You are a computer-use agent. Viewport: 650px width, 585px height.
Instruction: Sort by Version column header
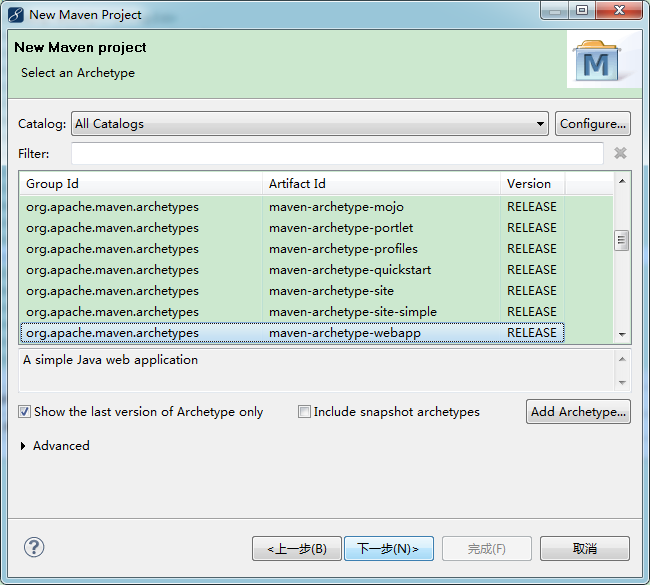(533, 184)
